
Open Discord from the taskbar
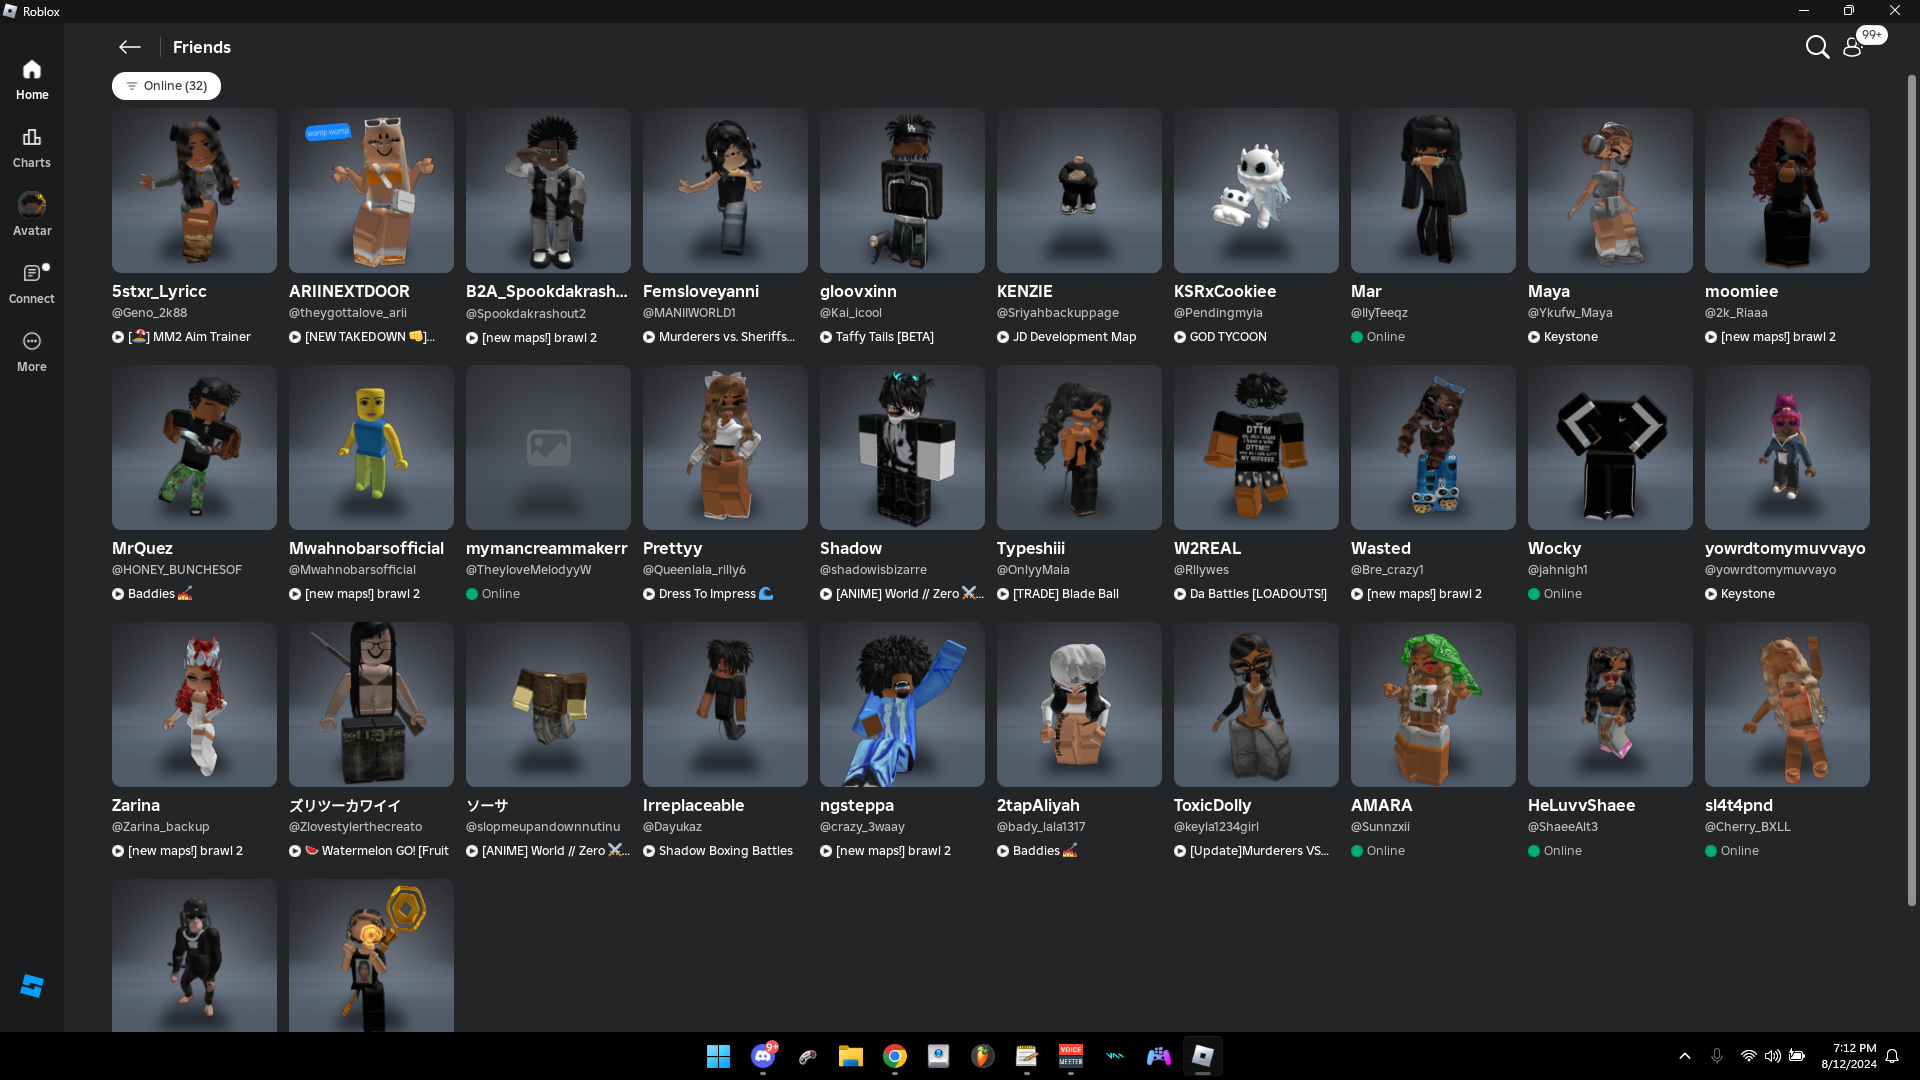pyautogui.click(x=763, y=1056)
